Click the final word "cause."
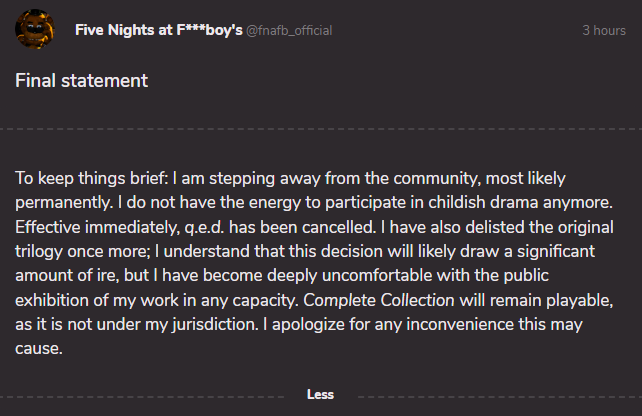This screenshot has height=416, width=642. point(39,349)
